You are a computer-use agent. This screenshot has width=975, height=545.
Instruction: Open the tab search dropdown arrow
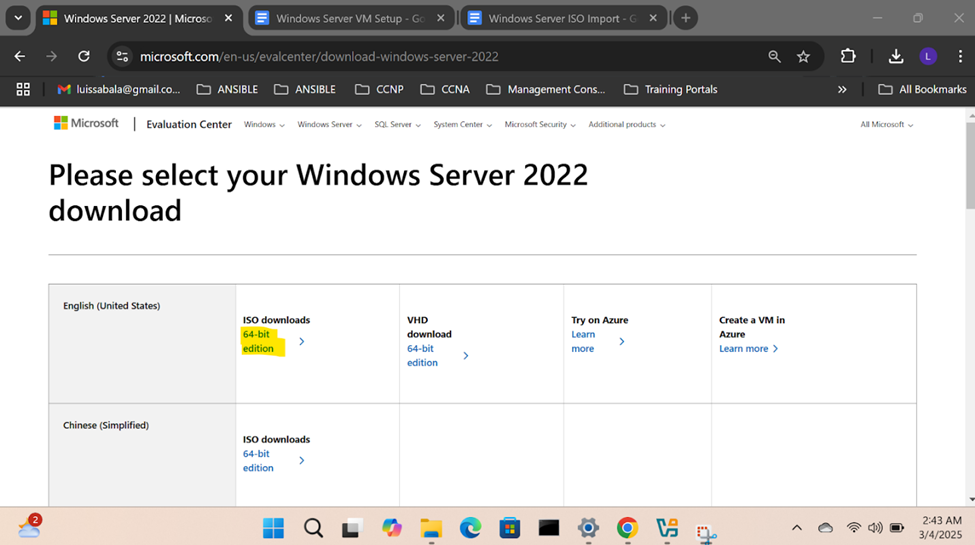[x=18, y=18]
